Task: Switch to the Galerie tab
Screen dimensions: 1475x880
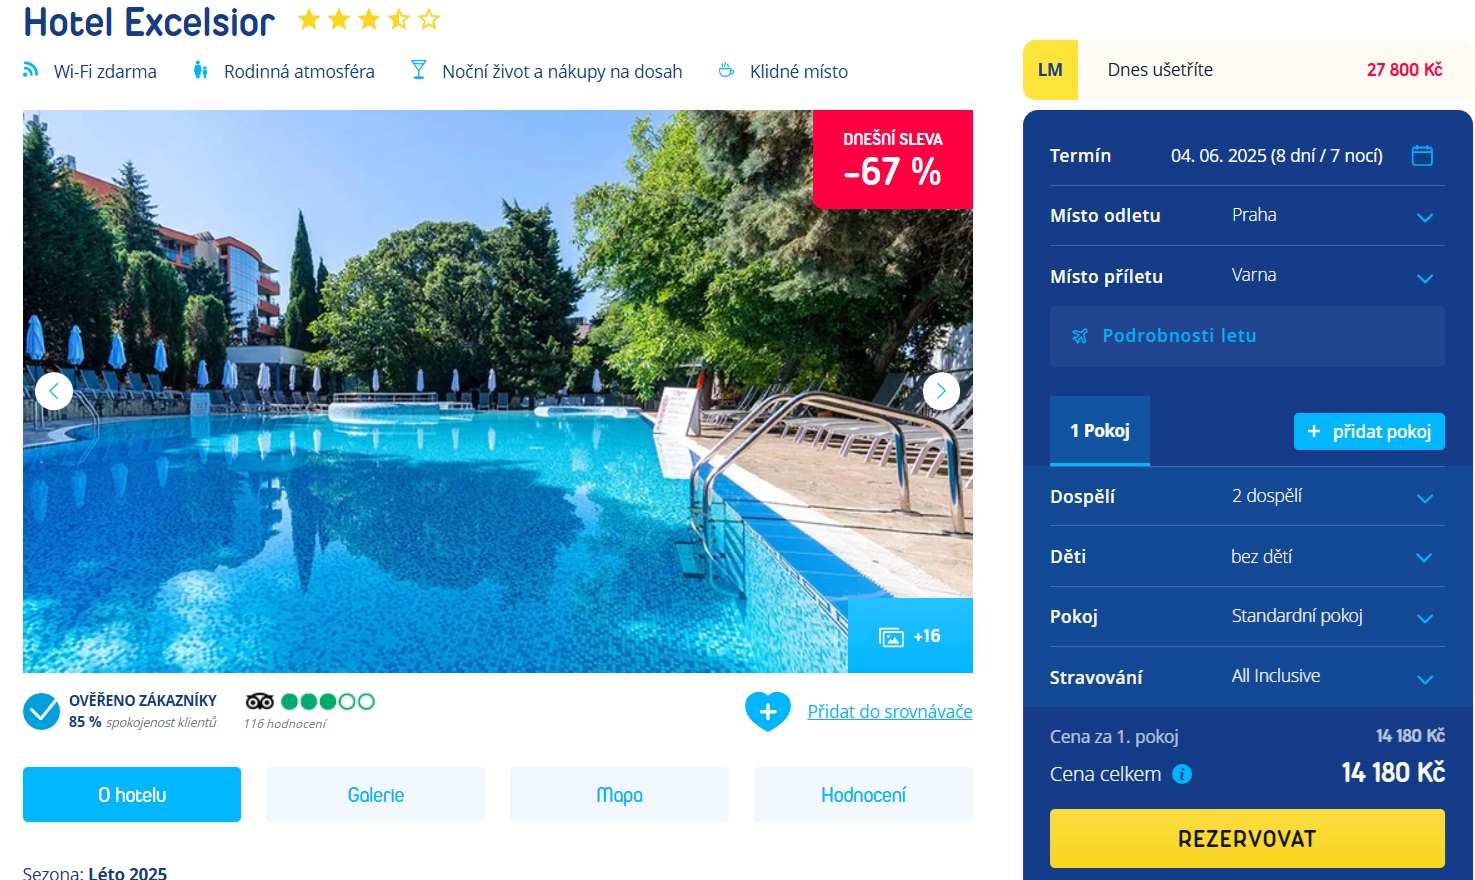Action: click(375, 795)
